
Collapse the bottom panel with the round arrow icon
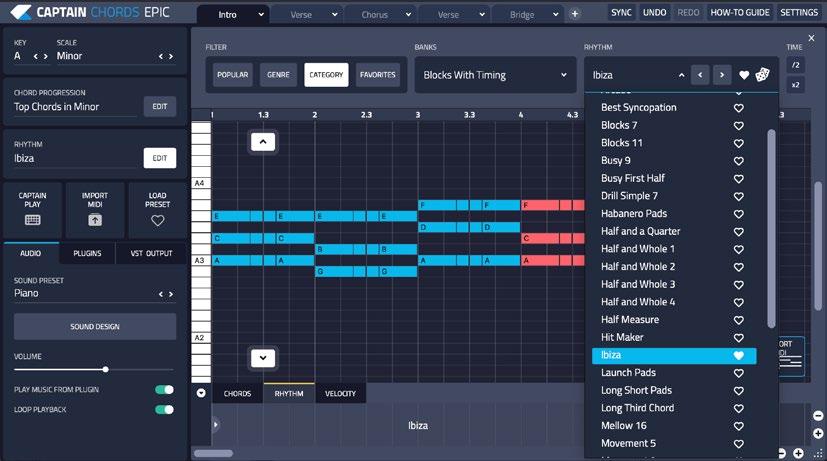click(201, 393)
